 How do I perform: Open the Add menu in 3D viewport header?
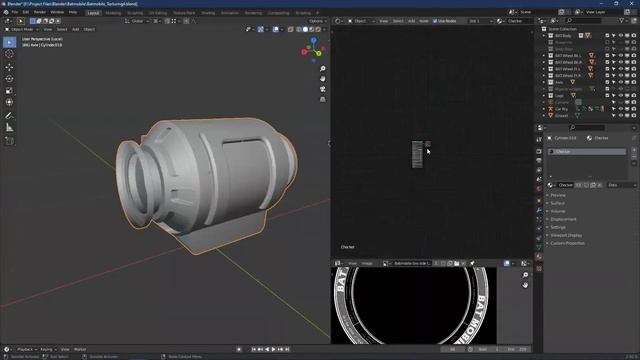76,29
